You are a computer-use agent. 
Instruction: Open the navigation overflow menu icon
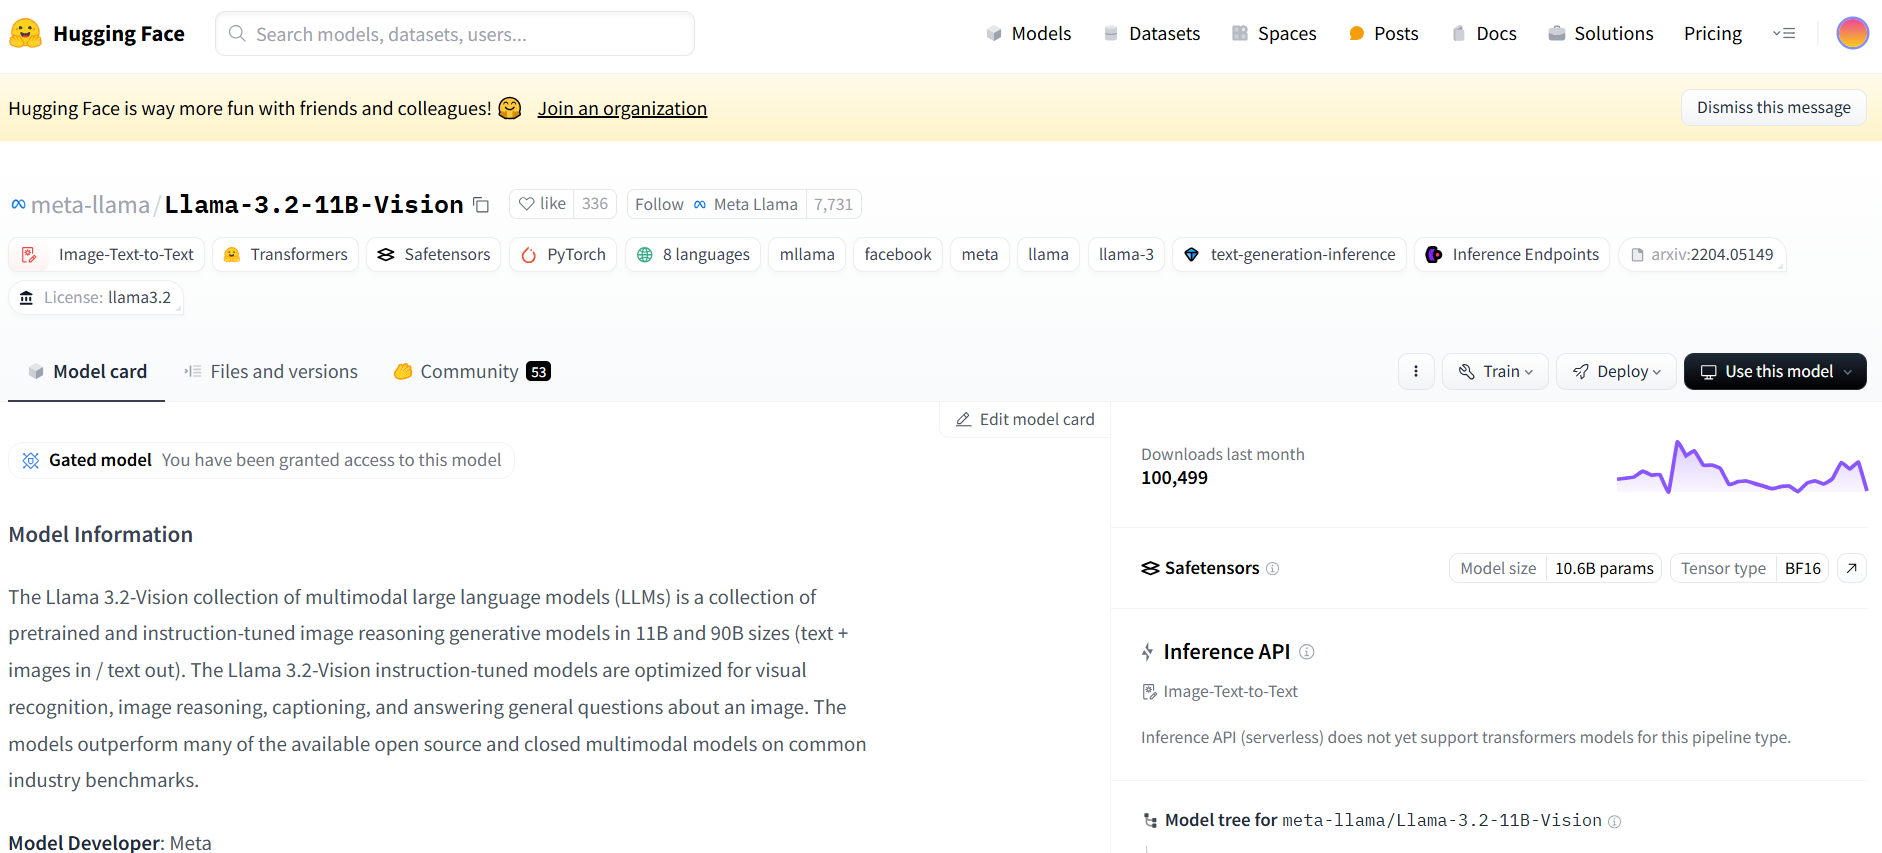click(x=1784, y=34)
